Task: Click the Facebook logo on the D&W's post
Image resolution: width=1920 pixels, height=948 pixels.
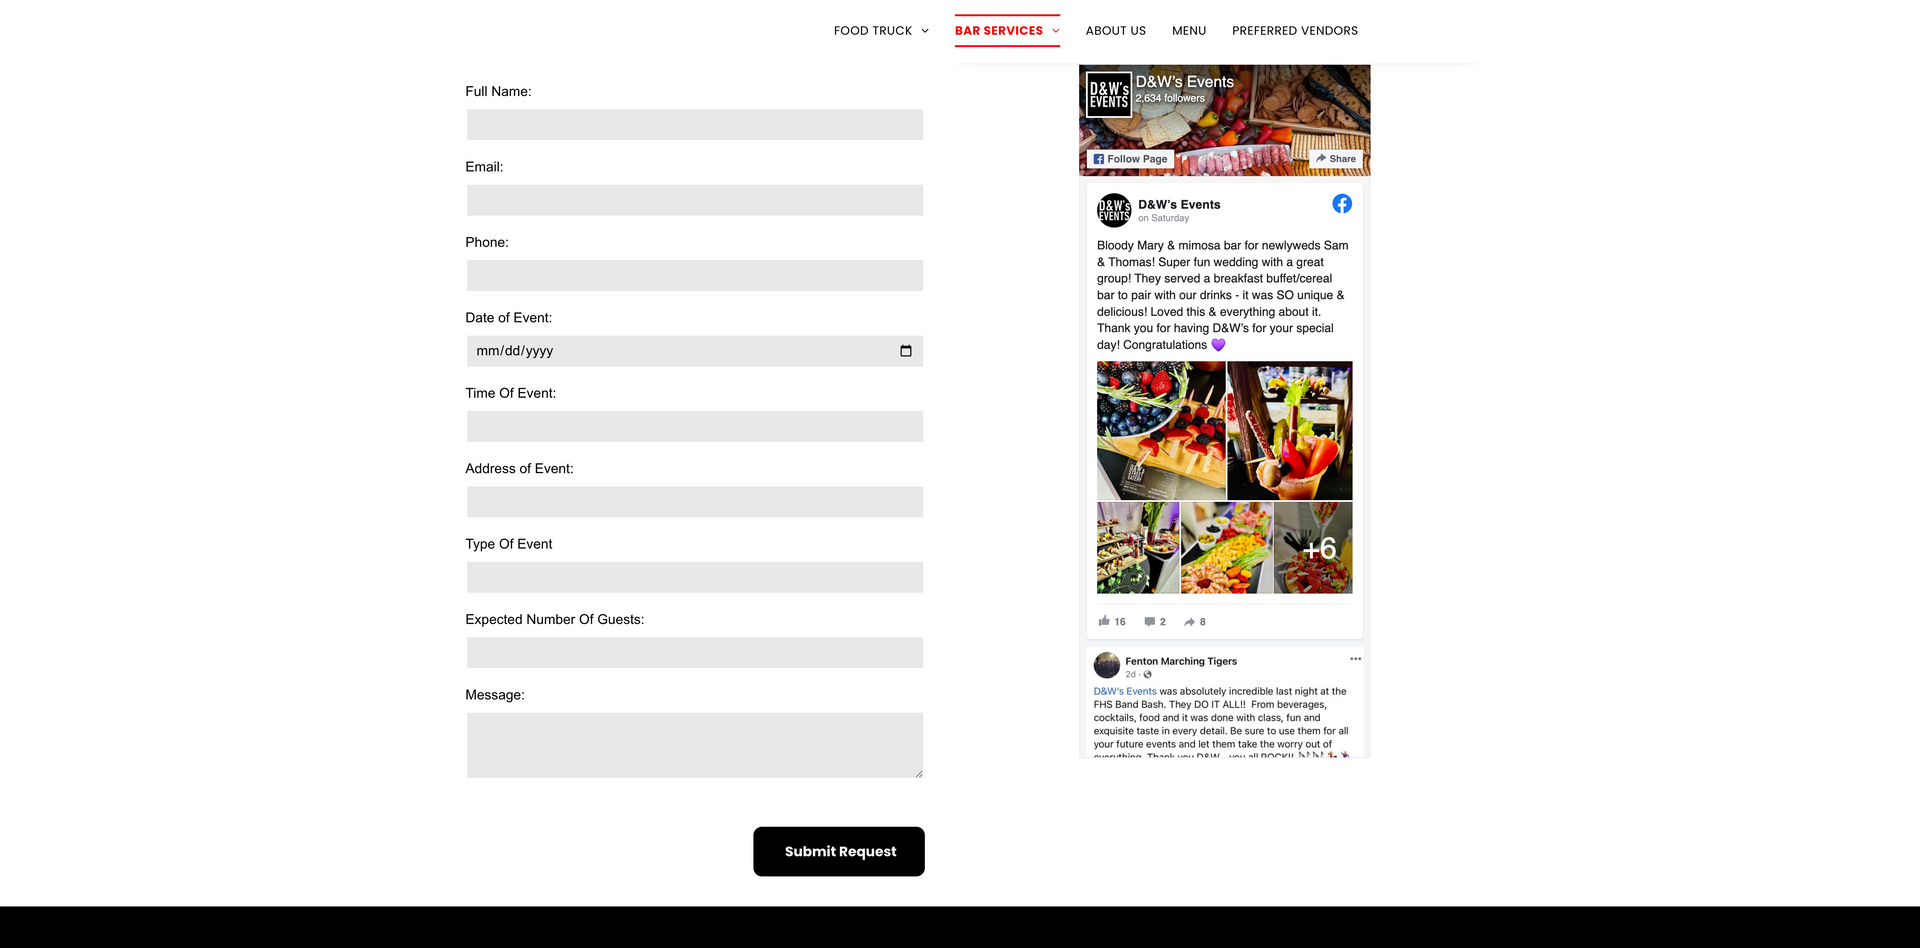Action: pos(1342,204)
